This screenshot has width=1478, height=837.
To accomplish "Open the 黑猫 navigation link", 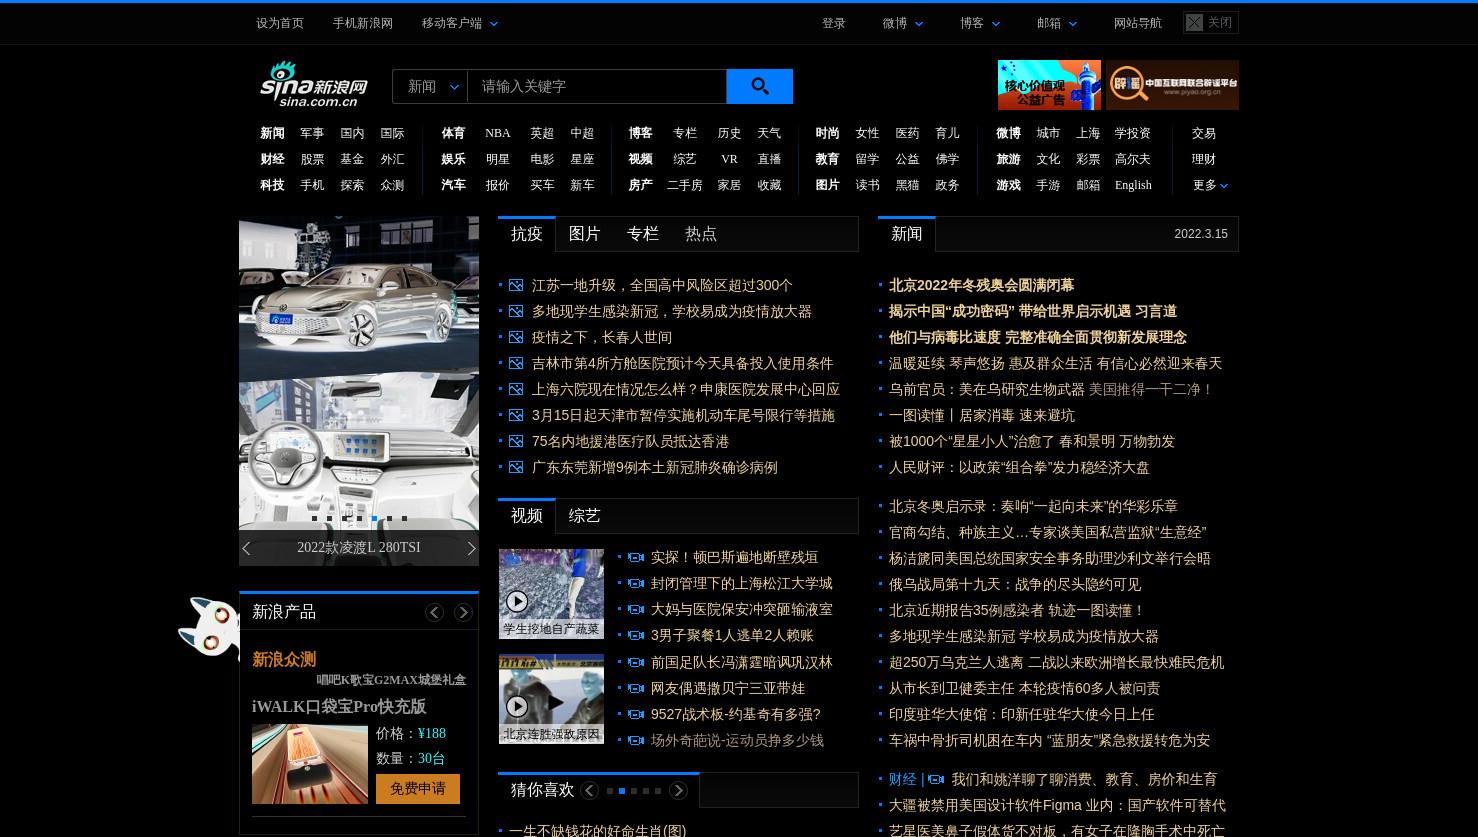I will click(x=907, y=185).
